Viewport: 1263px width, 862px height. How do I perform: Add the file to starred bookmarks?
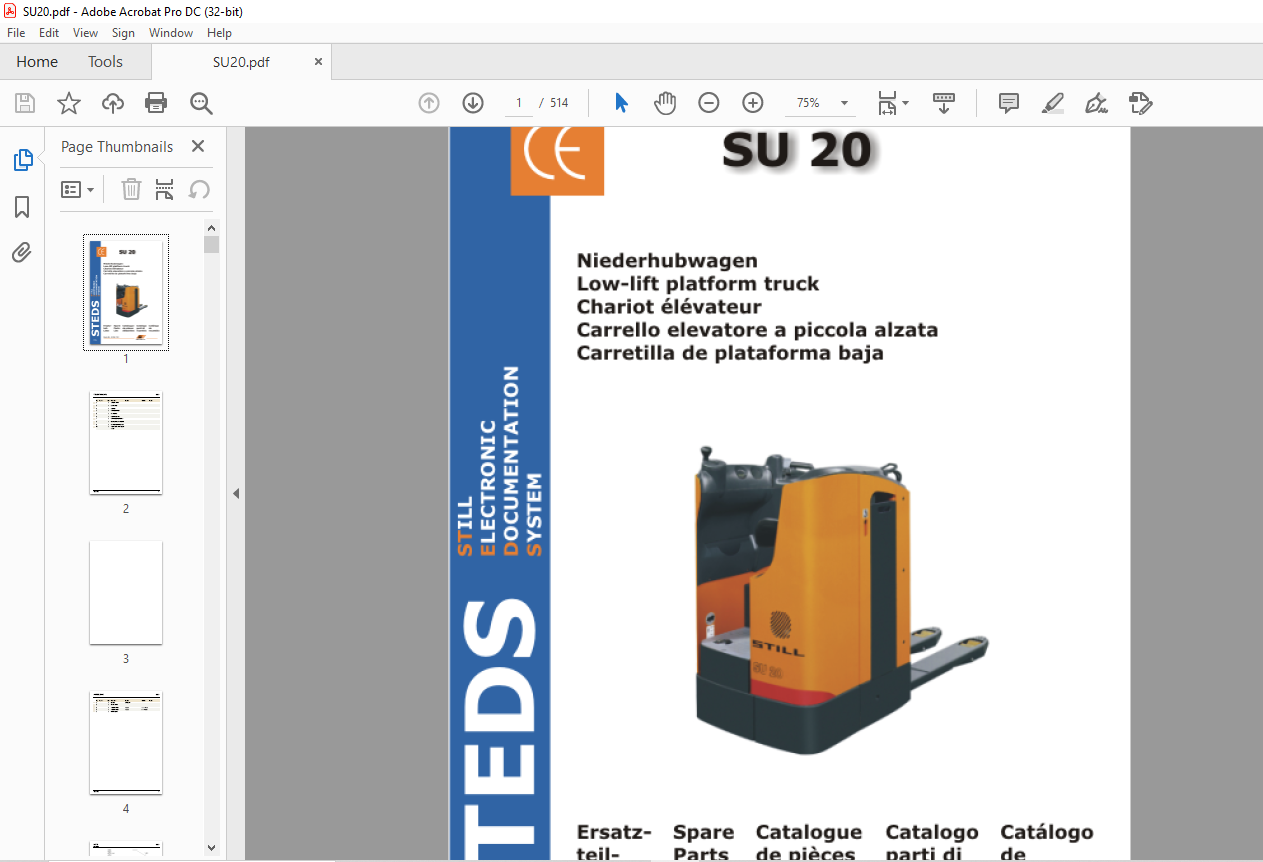[x=68, y=103]
